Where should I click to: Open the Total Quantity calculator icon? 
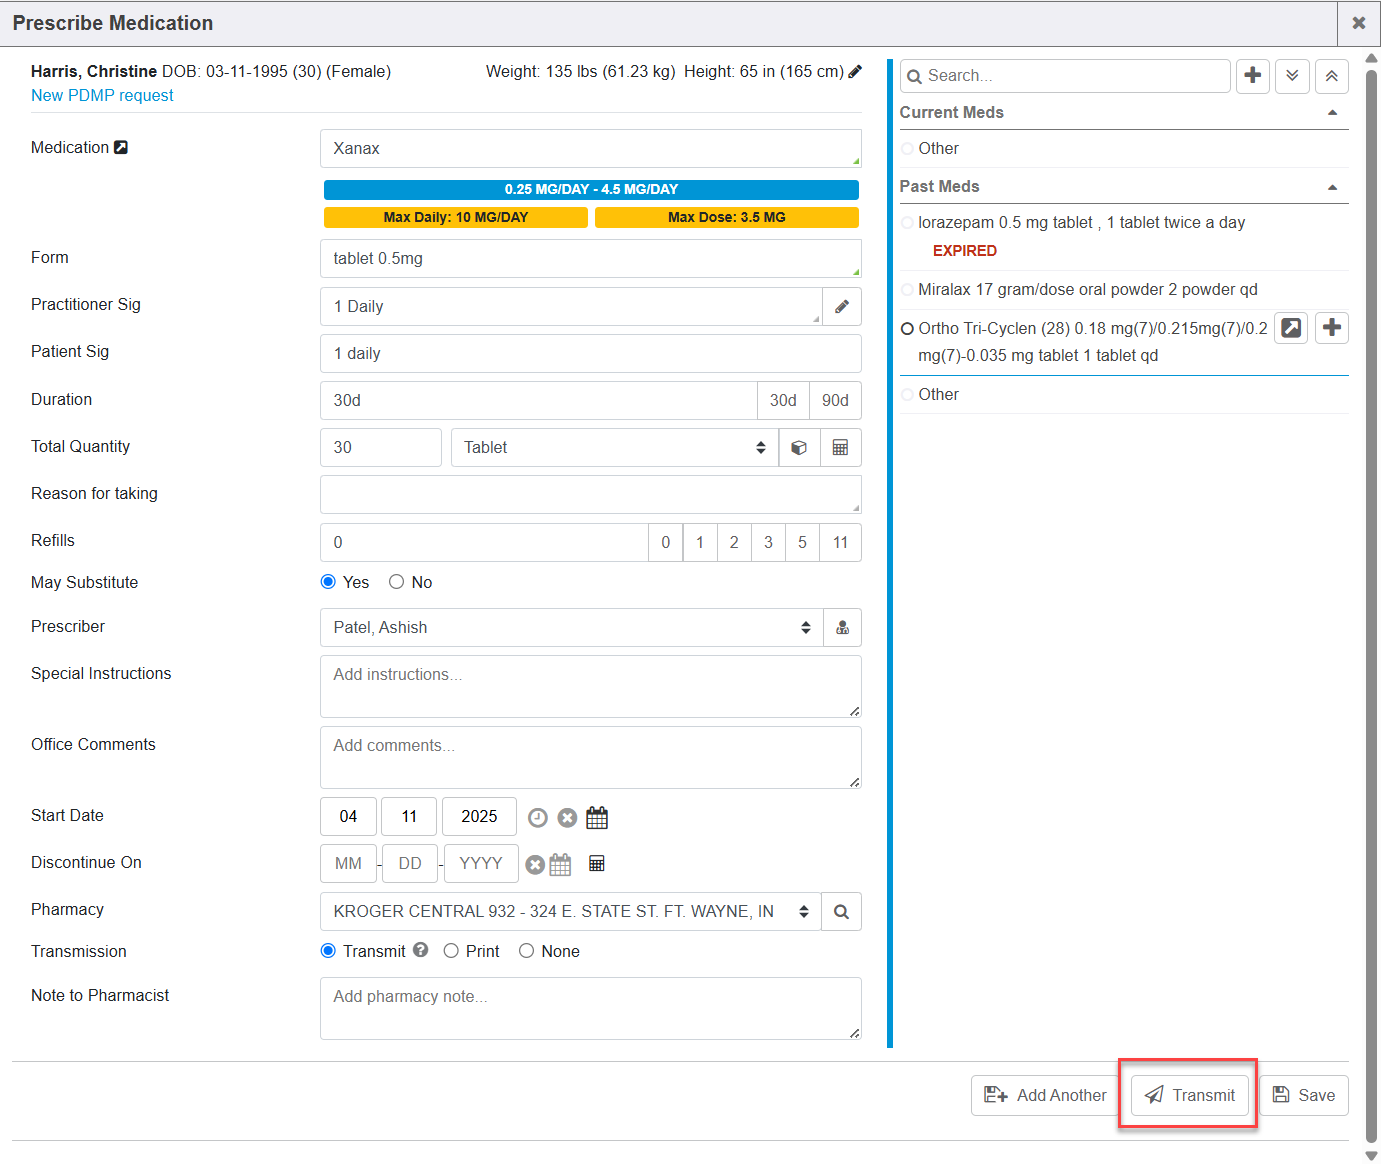tap(840, 448)
